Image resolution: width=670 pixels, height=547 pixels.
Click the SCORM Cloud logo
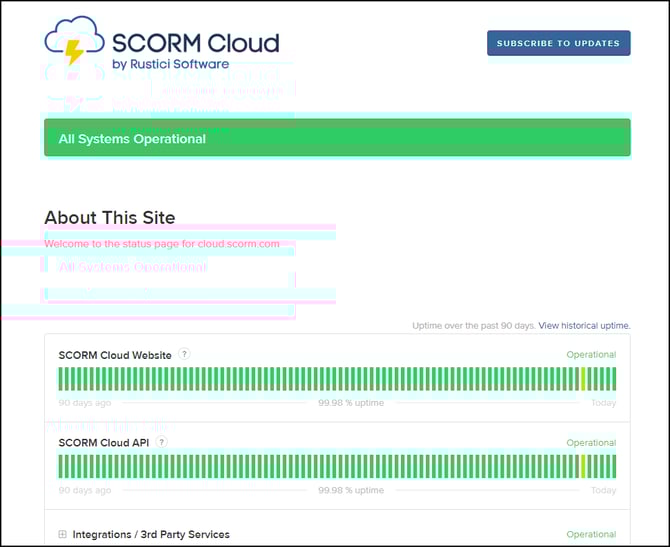click(x=162, y=43)
